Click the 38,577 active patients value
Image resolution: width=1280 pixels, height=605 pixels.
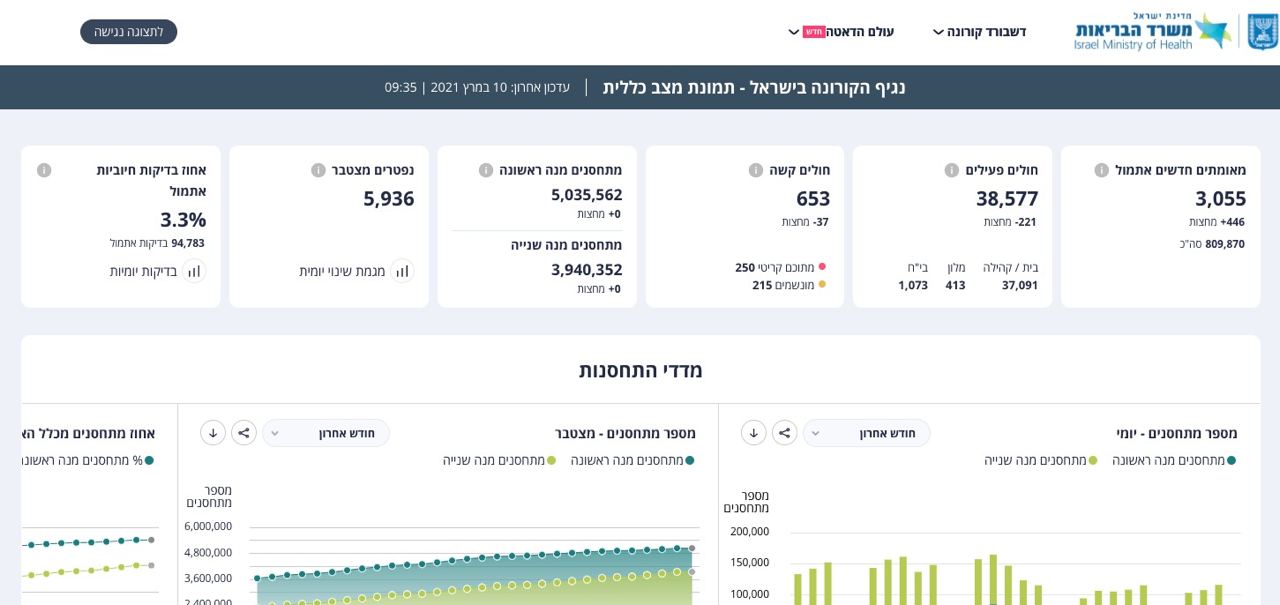[1007, 198]
